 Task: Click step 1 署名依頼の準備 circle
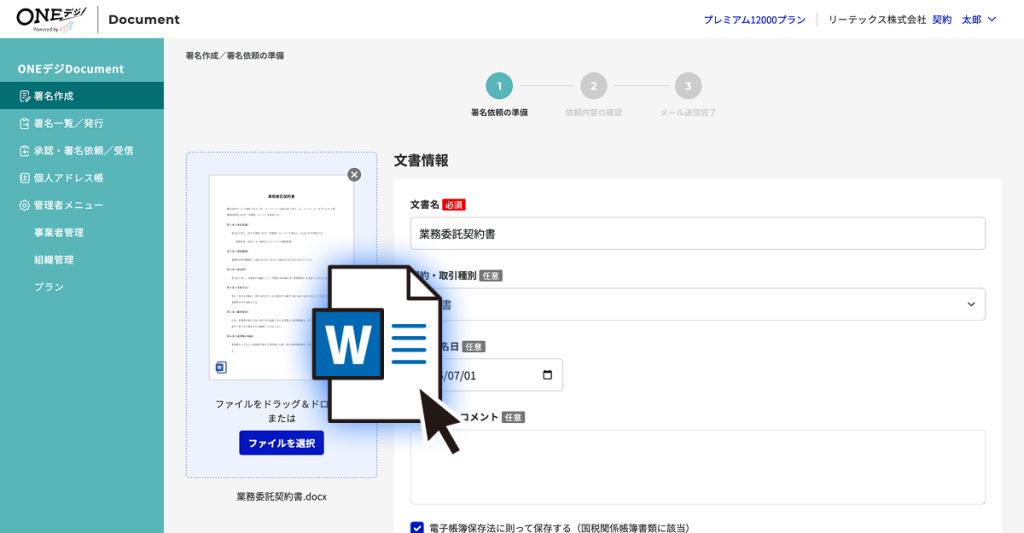tap(500, 86)
